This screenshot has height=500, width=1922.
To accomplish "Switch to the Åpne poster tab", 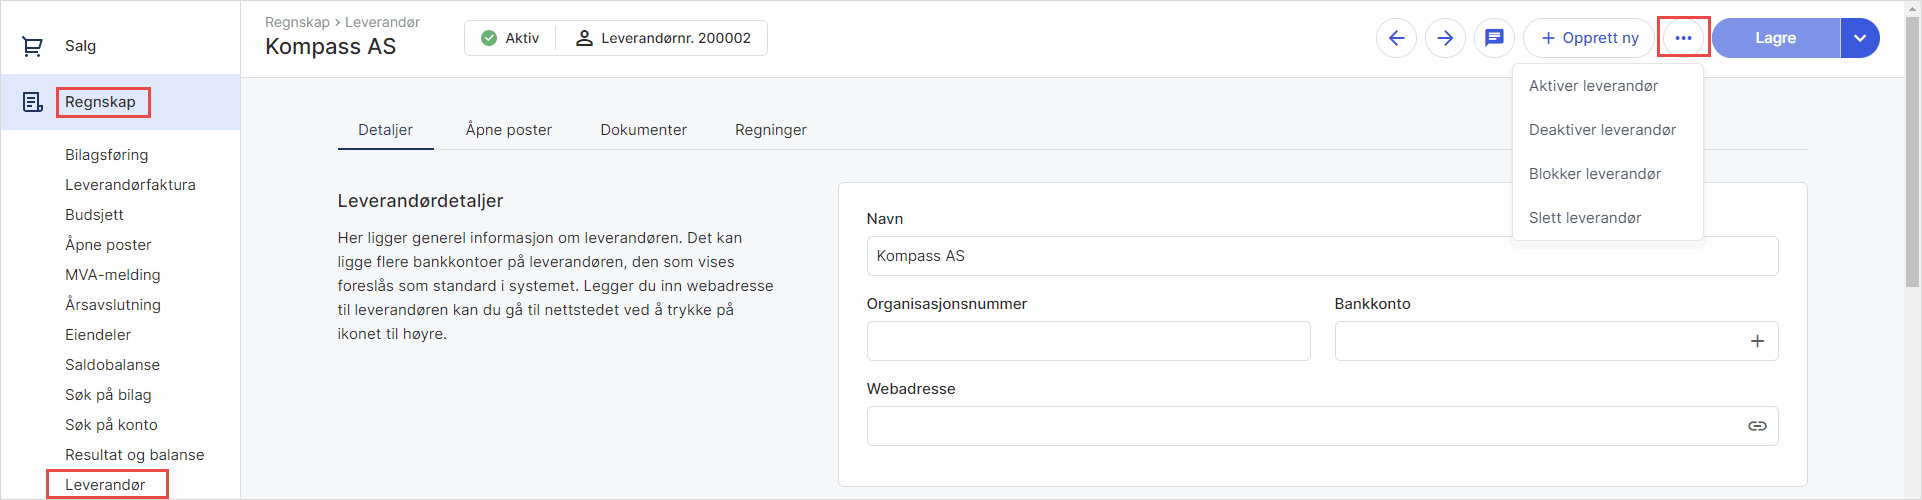I will [x=508, y=130].
